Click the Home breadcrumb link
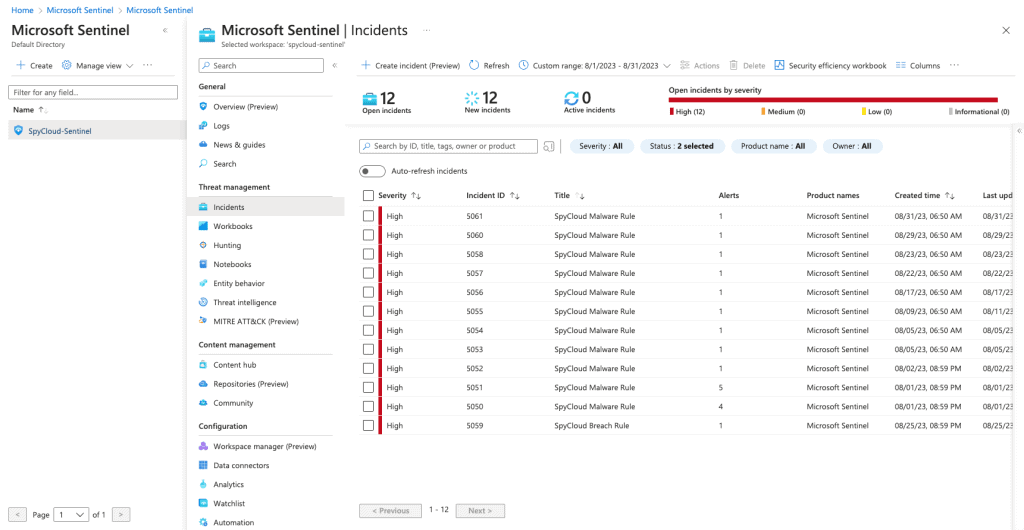 (x=22, y=10)
